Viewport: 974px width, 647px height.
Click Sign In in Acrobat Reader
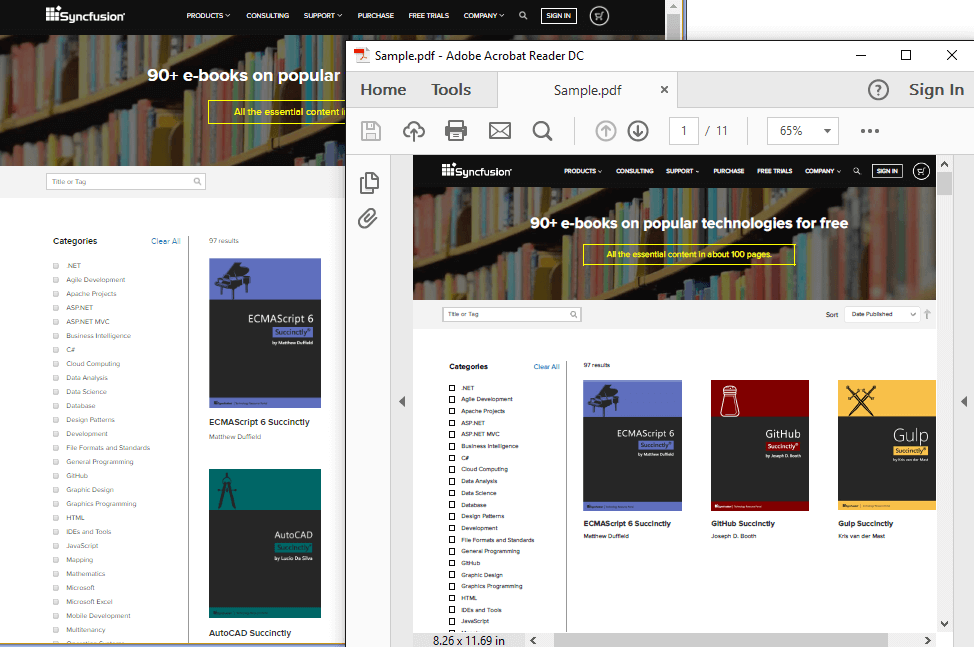[x=936, y=90]
